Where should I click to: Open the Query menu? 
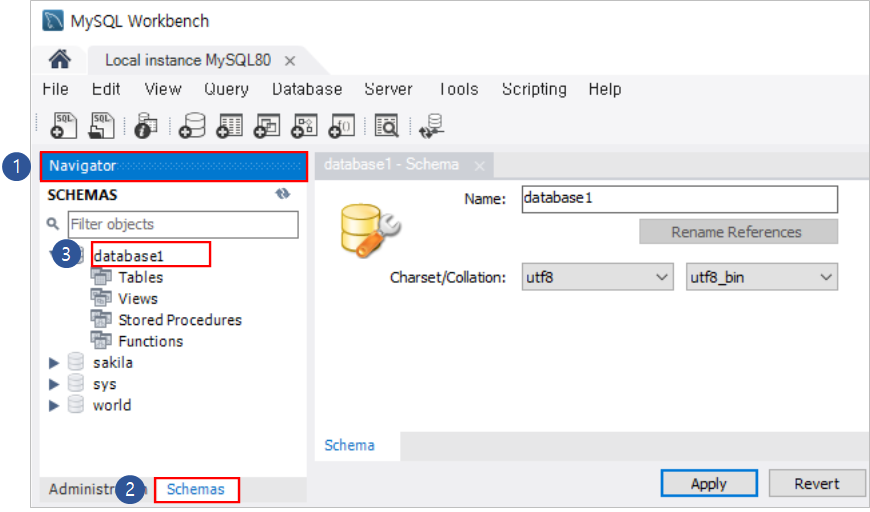pyautogui.click(x=226, y=89)
